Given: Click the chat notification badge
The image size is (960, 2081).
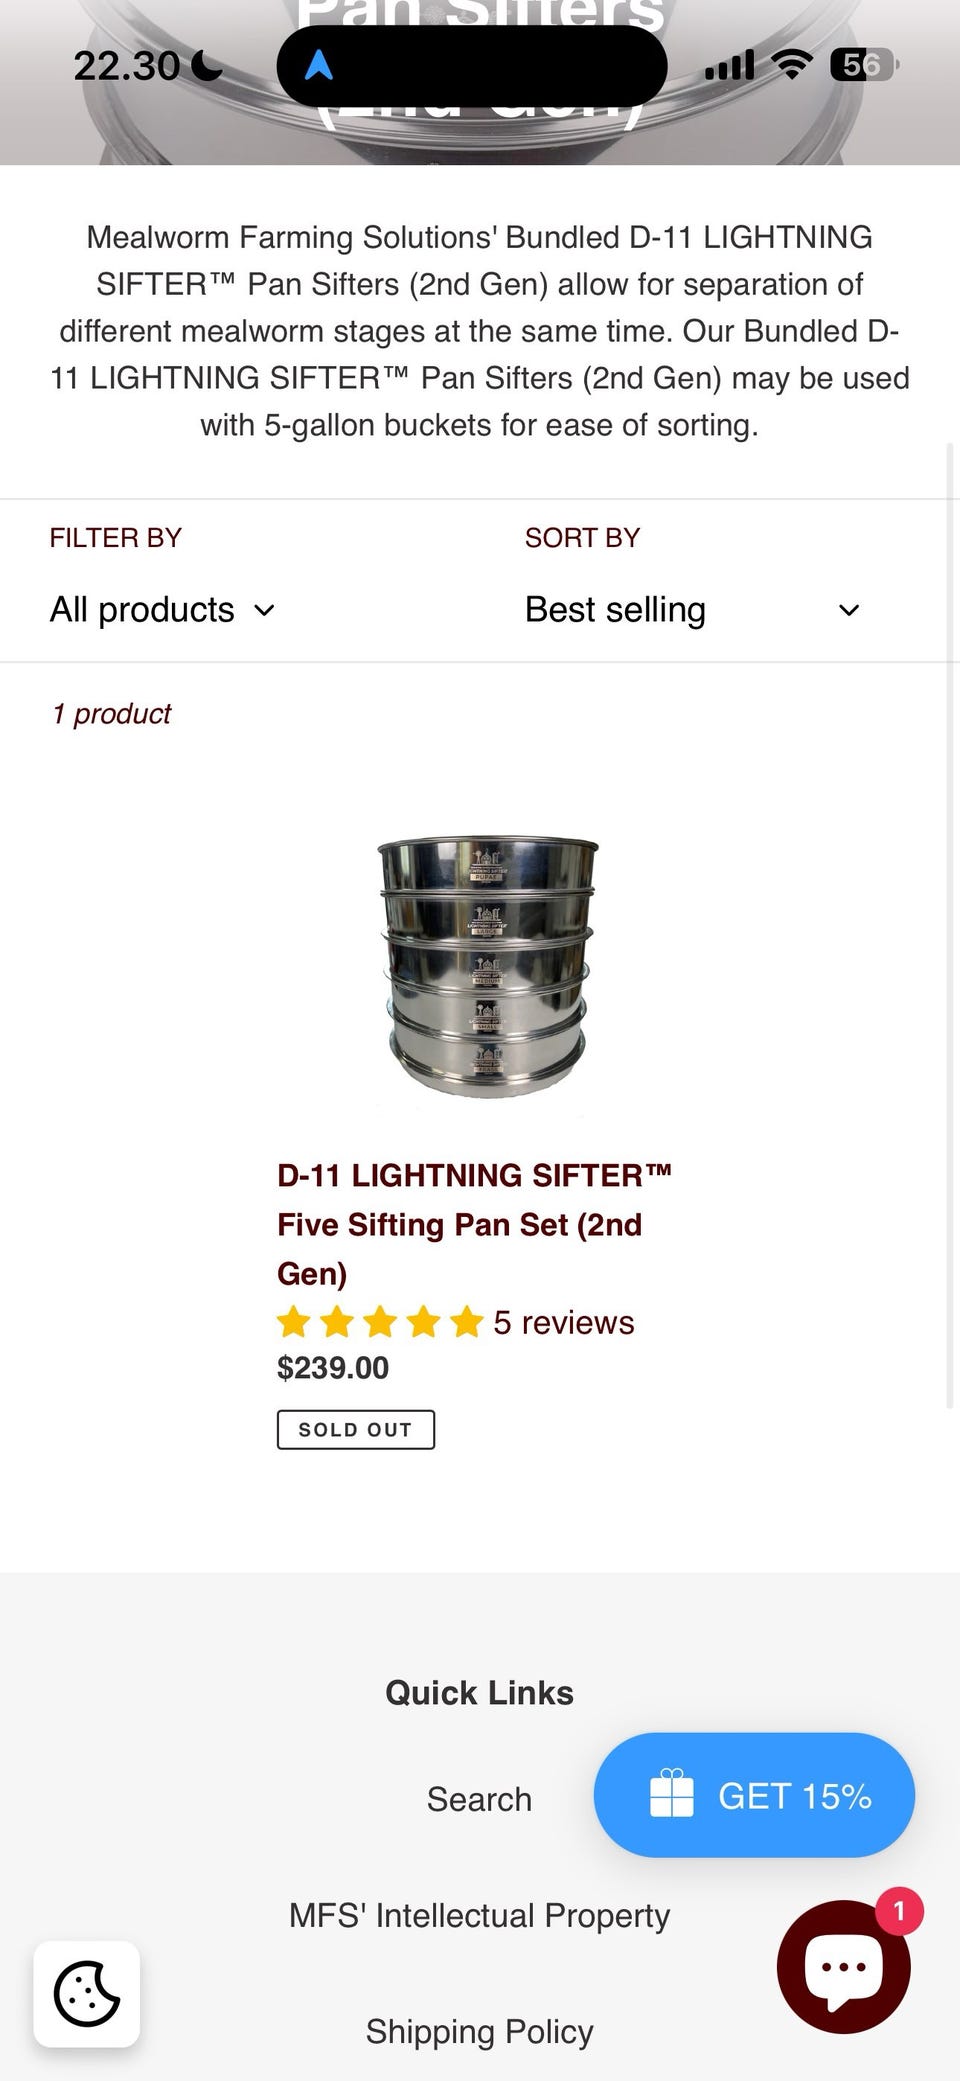Looking at the screenshot, I should (899, 1911).
